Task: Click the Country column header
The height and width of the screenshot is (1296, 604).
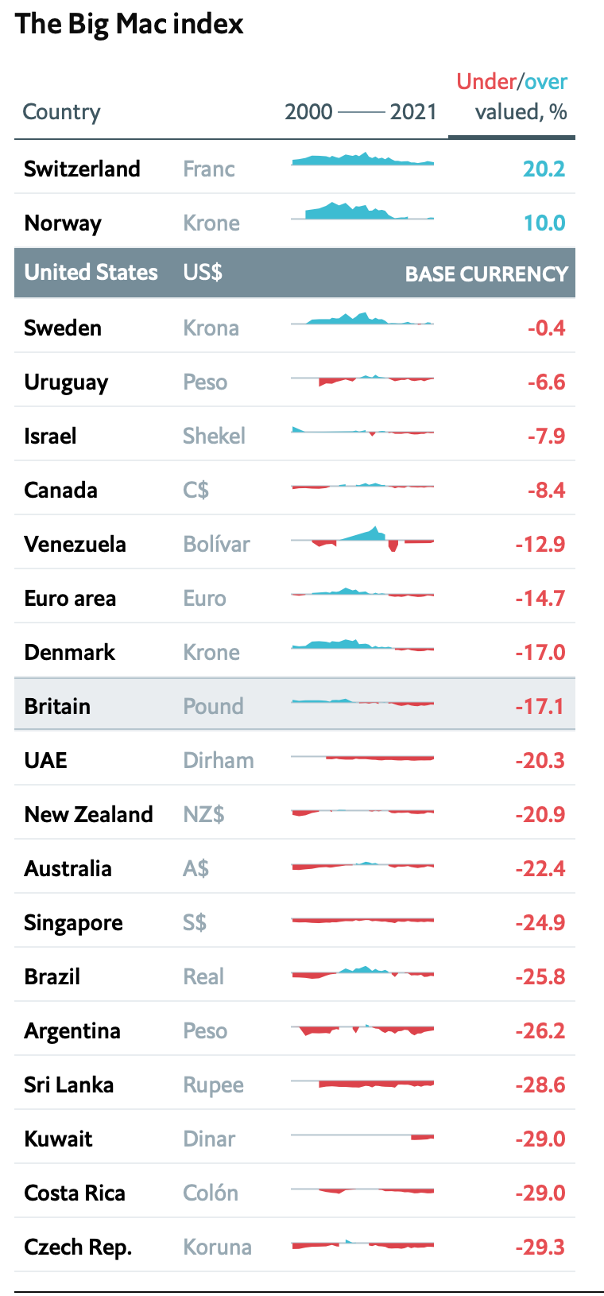Action: click(x=61, y=111)
